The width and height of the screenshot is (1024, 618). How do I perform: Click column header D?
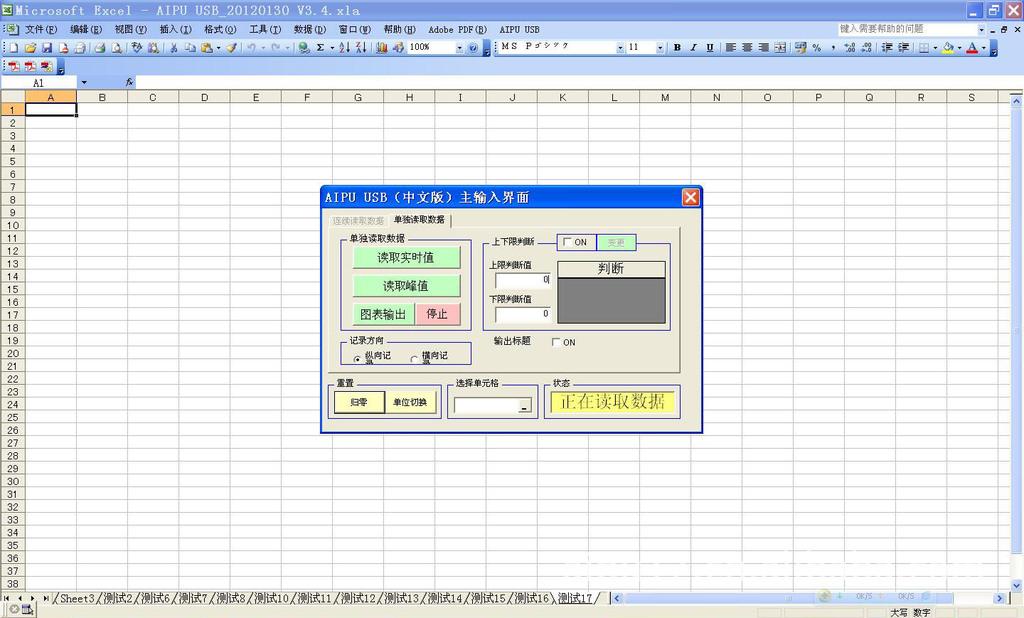(x=204, y=97)
